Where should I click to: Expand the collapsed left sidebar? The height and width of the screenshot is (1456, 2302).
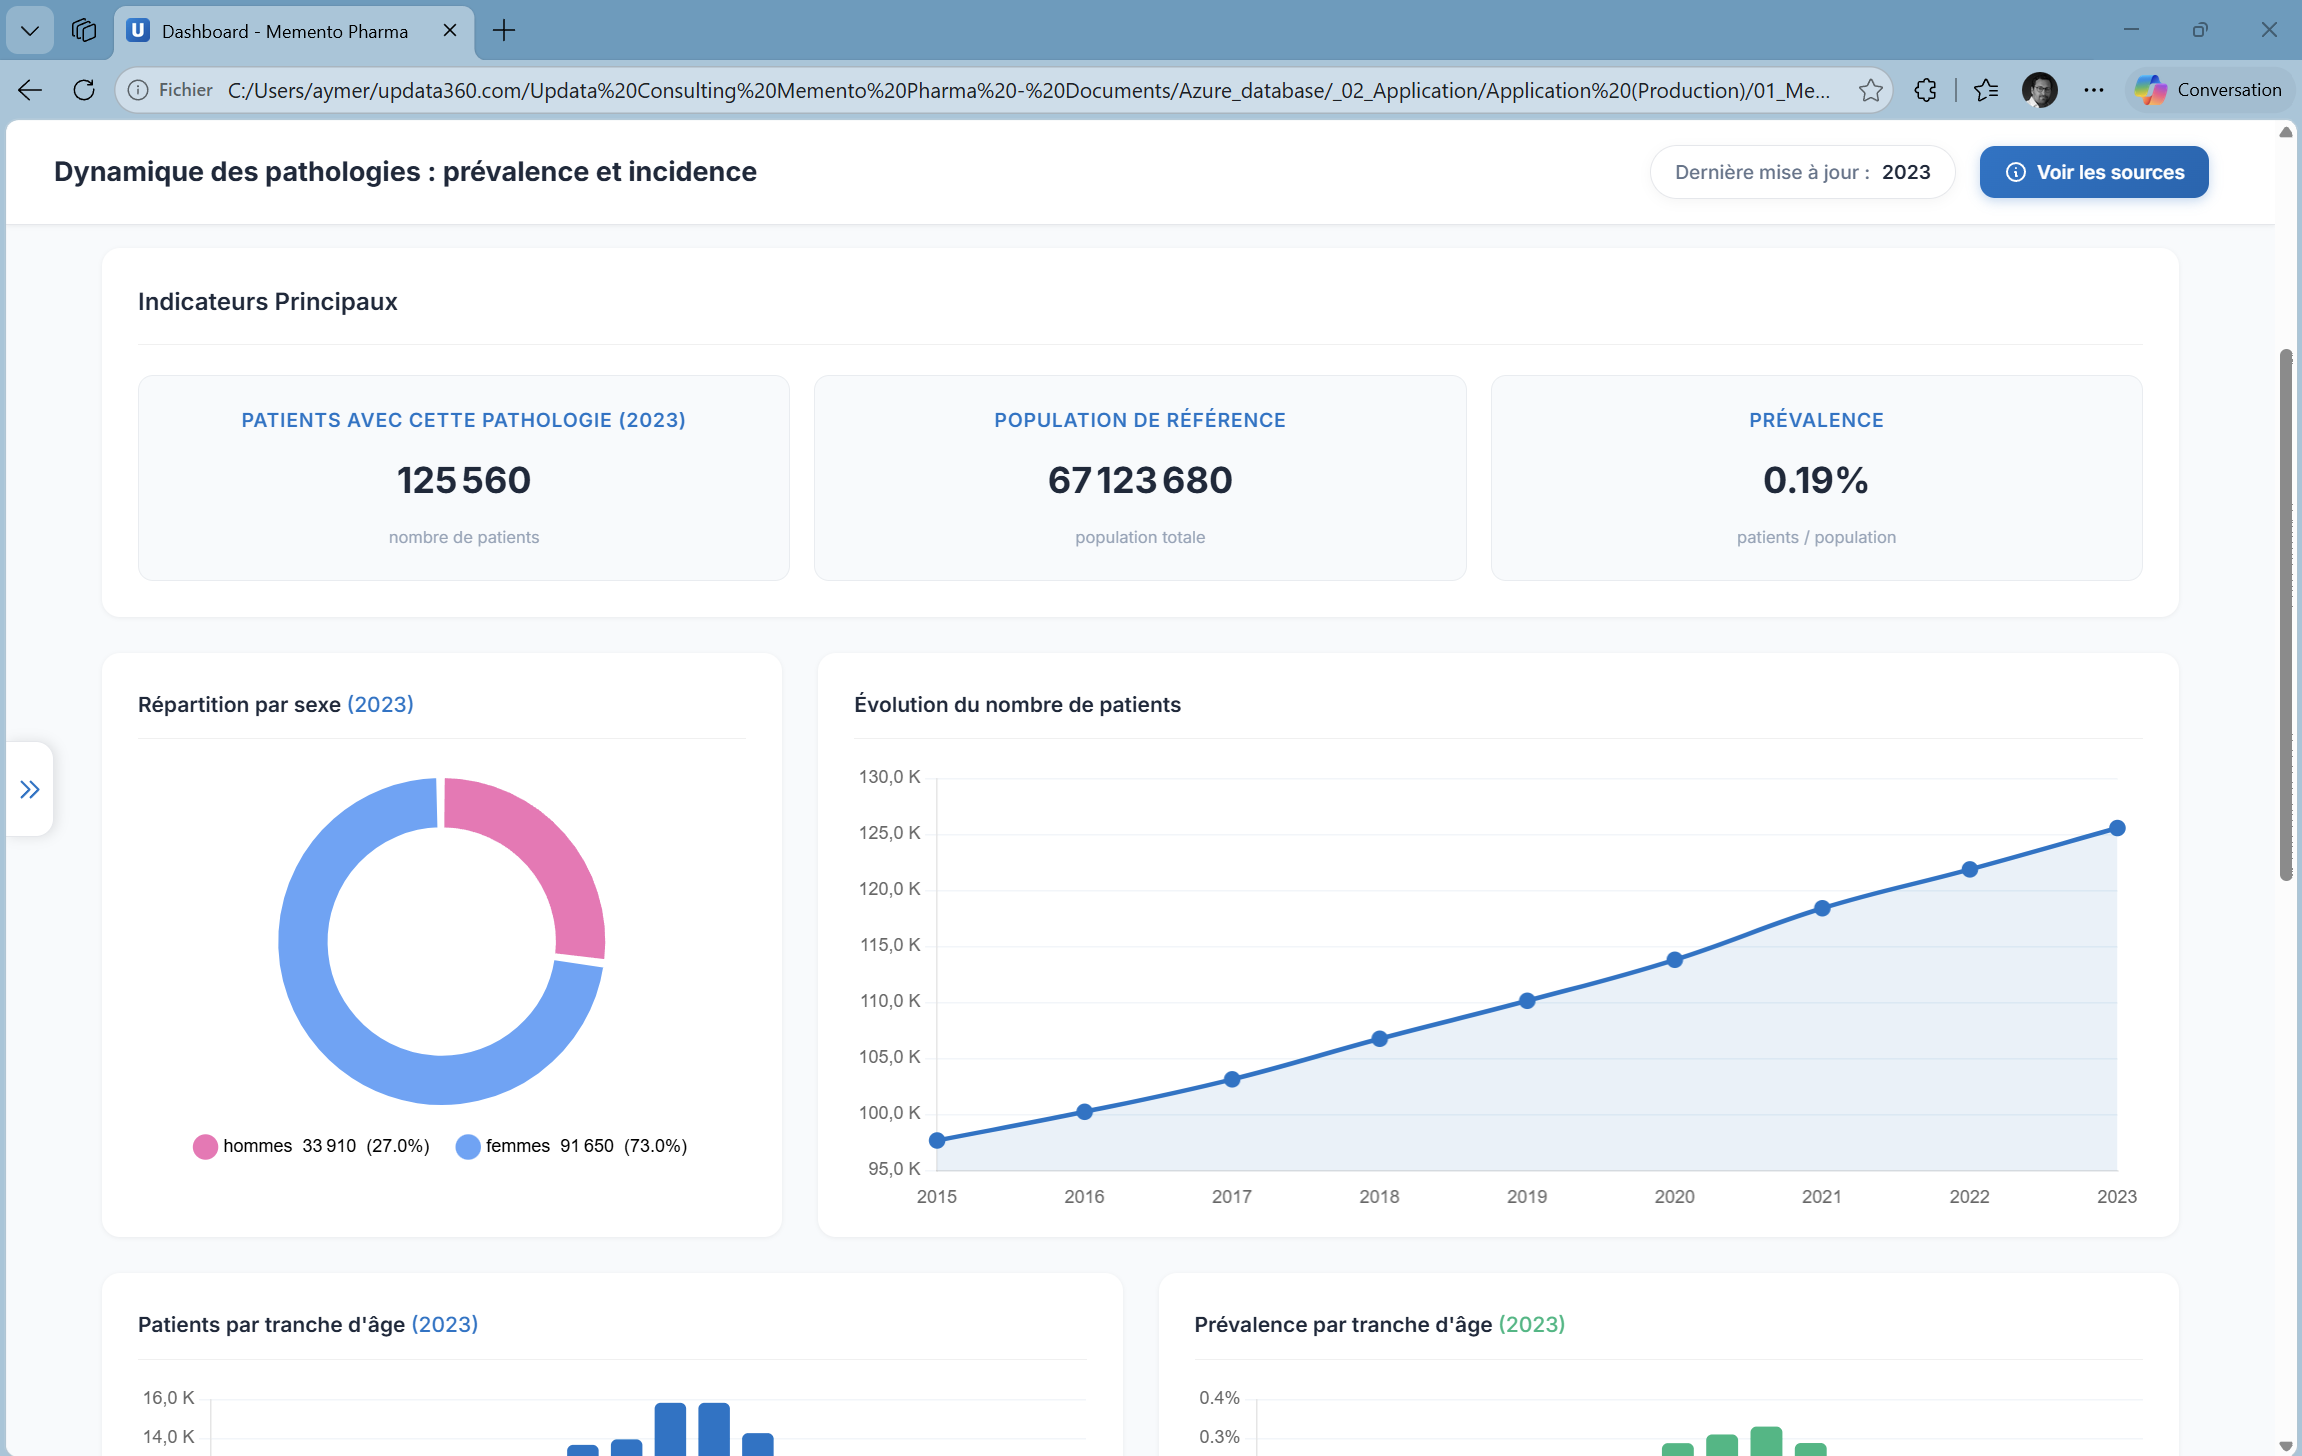tap(30, 790)
